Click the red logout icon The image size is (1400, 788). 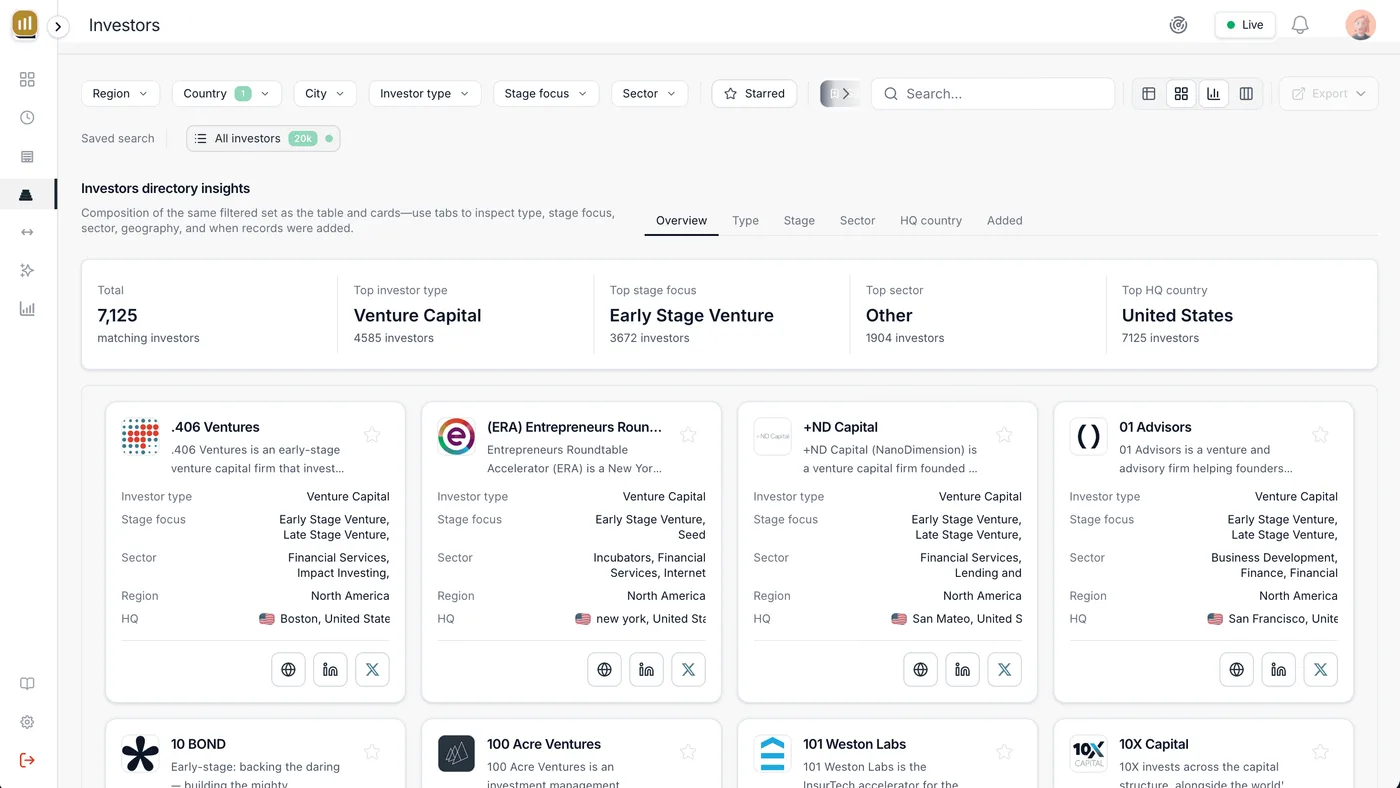(x=27, y=760)
